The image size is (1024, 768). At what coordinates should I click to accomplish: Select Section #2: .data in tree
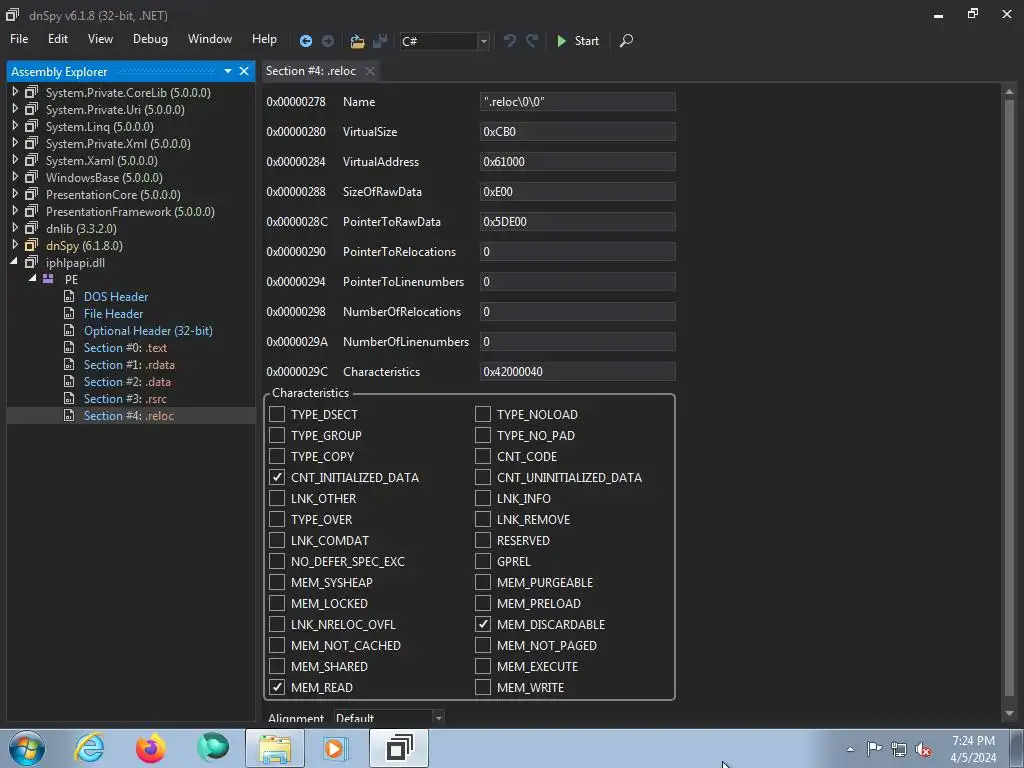pos(127,381)
